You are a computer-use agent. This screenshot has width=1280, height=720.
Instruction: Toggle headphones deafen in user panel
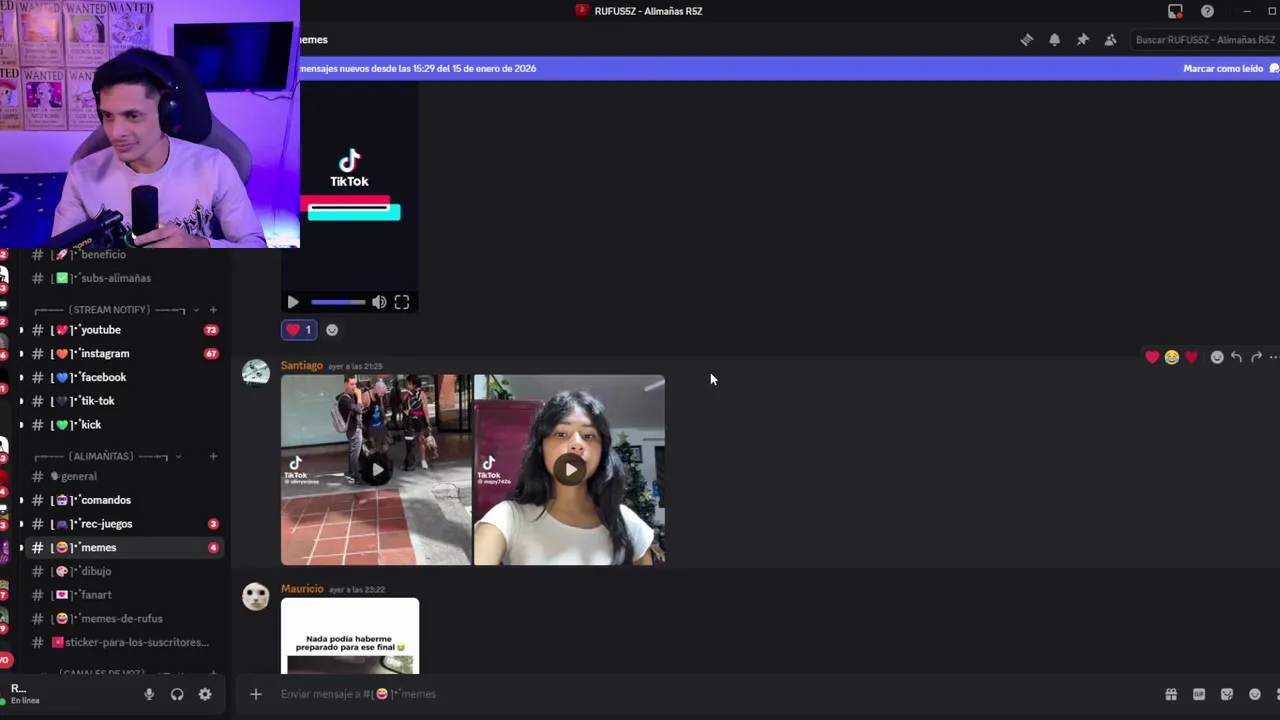[x=177, y=694]
